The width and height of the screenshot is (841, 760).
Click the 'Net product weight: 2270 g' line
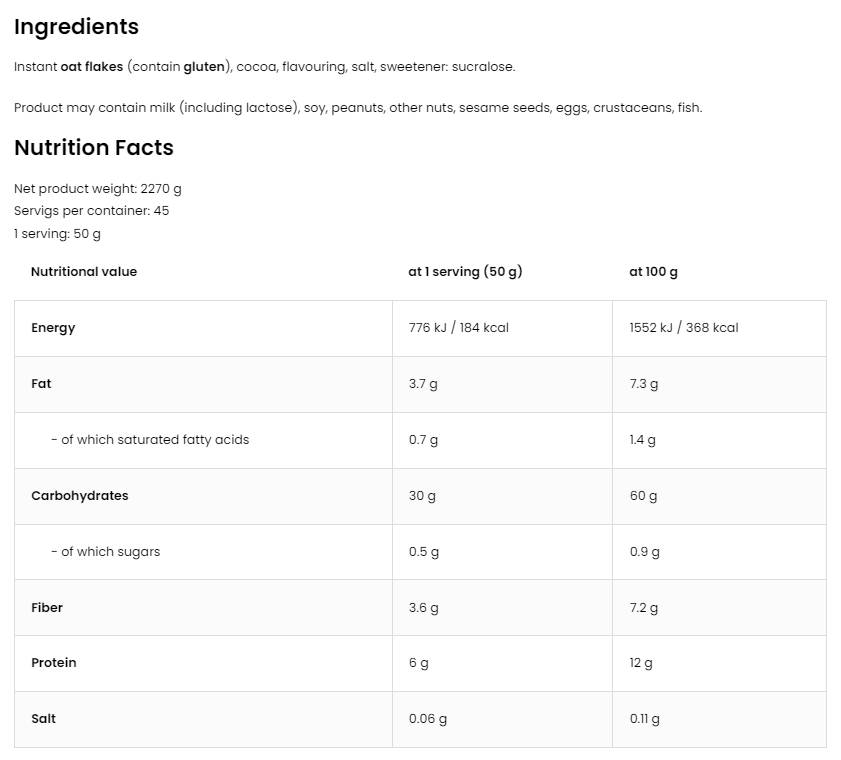pyautogui.click(x=98, y=188)
